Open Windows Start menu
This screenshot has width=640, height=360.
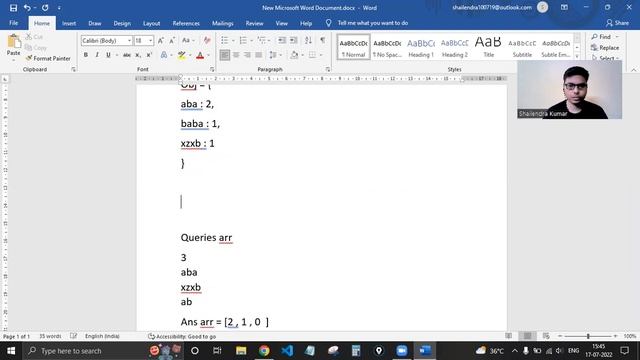[x=11, y=351]
